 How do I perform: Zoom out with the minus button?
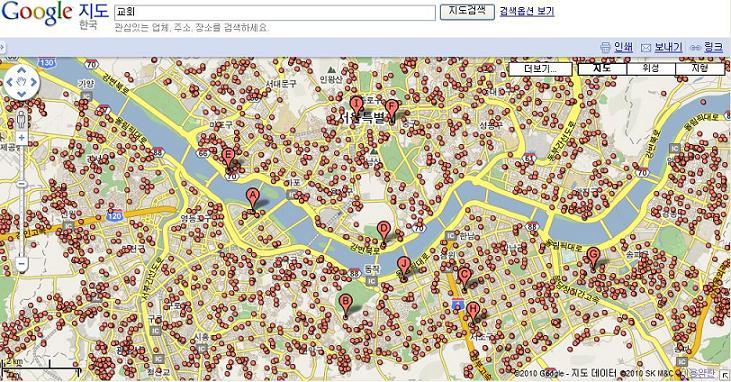pos(21,264)
